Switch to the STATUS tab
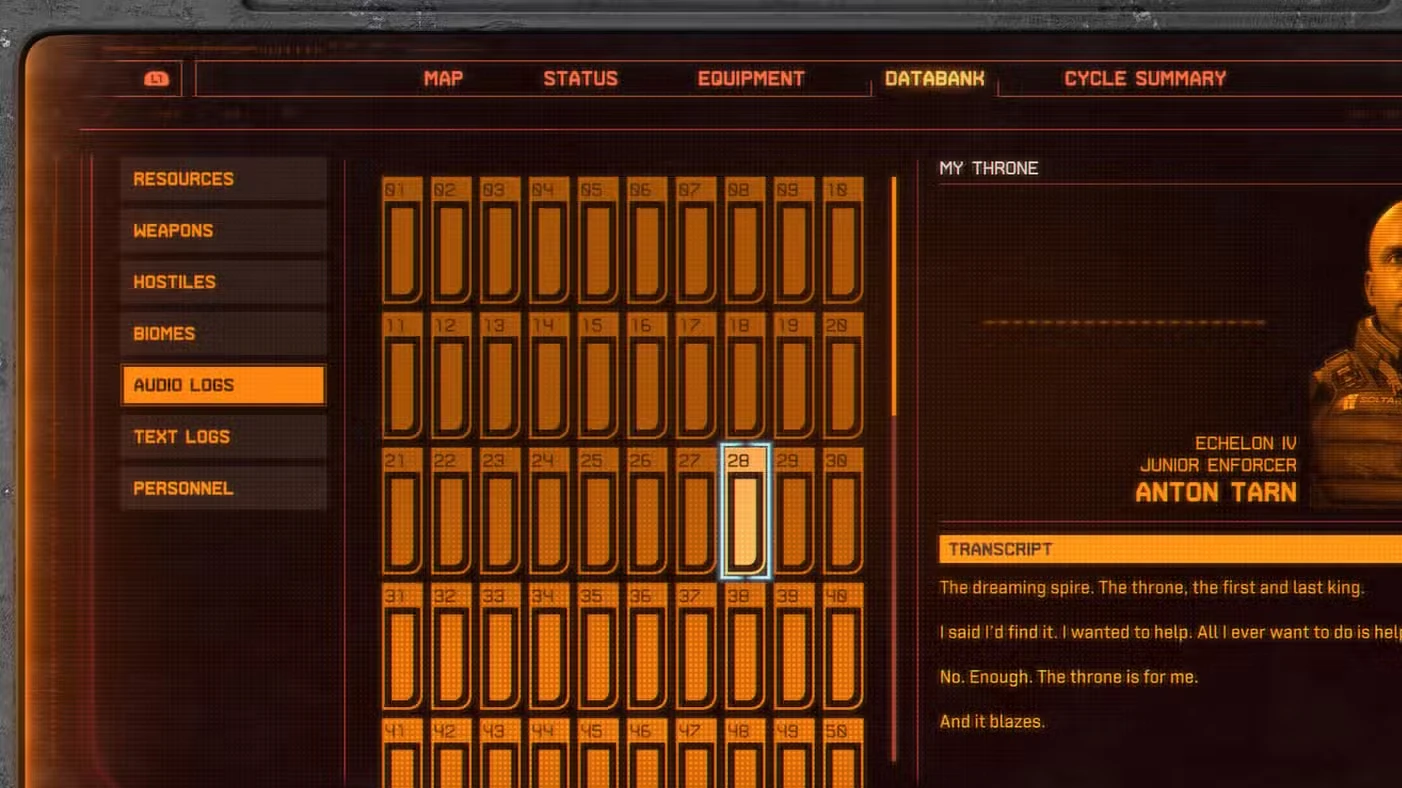 pyautogui.click(x=580, y=79)
